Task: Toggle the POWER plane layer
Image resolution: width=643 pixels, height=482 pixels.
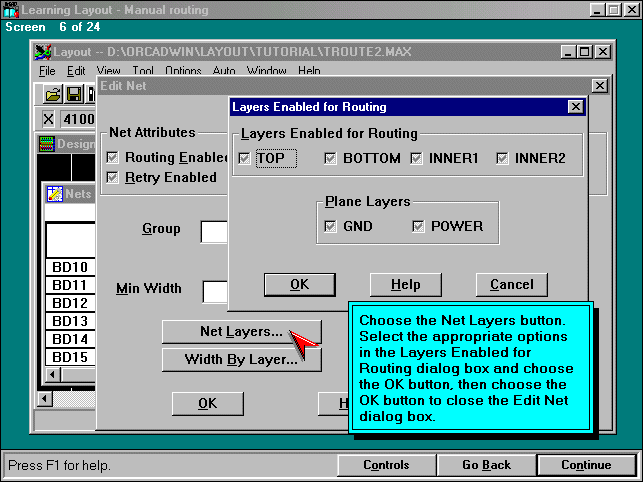Action: (x=418, y=226)
